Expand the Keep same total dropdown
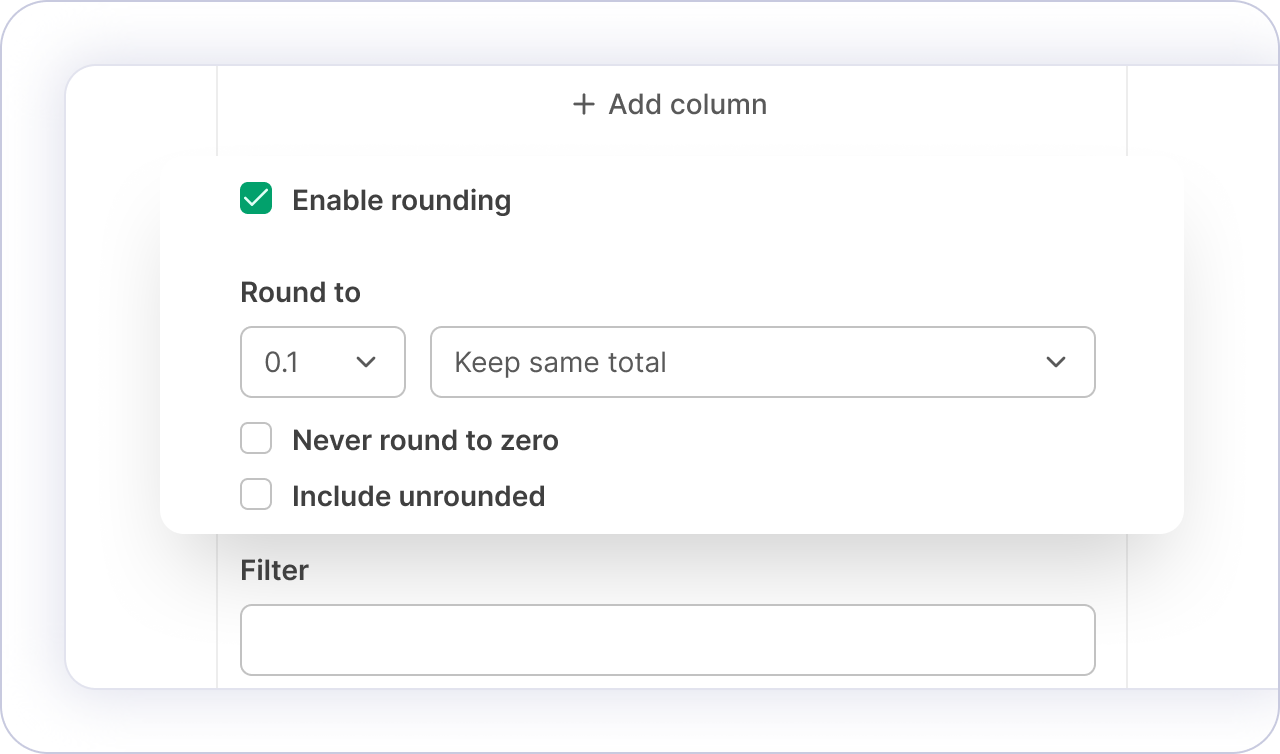 tap(762, 362)
